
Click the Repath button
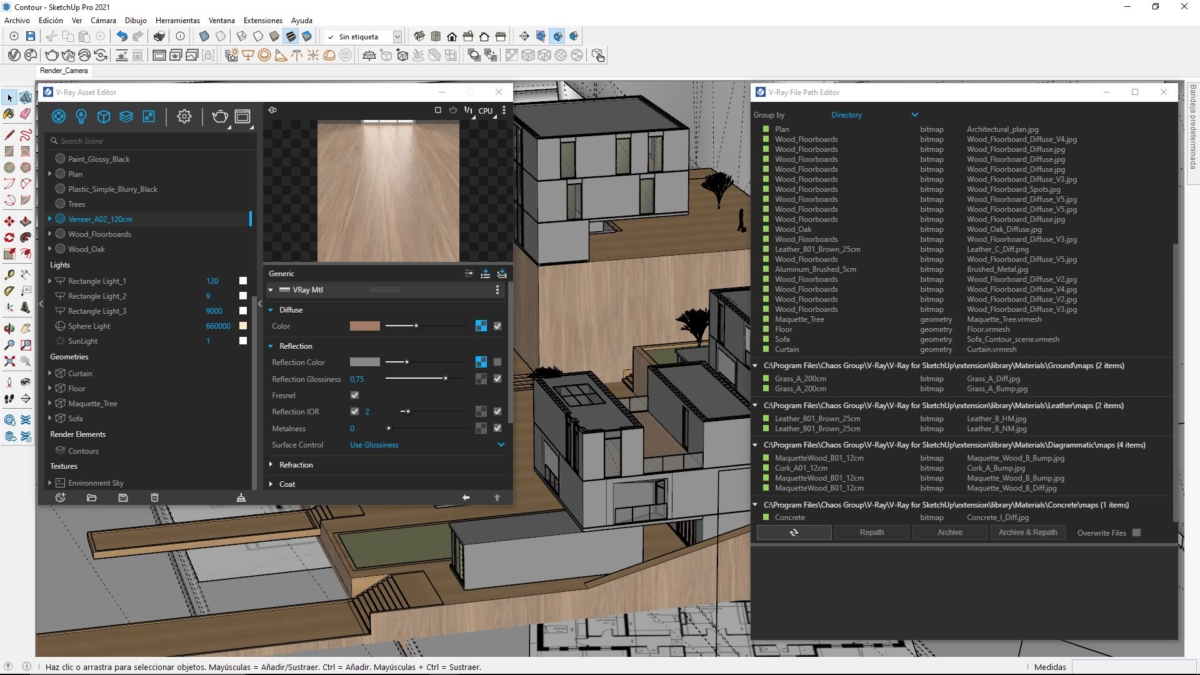tap(872, 533)
